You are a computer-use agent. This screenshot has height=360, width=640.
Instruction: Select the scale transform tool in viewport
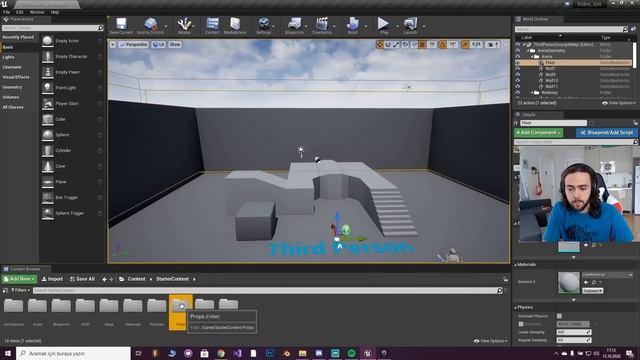tap(396, 44)
